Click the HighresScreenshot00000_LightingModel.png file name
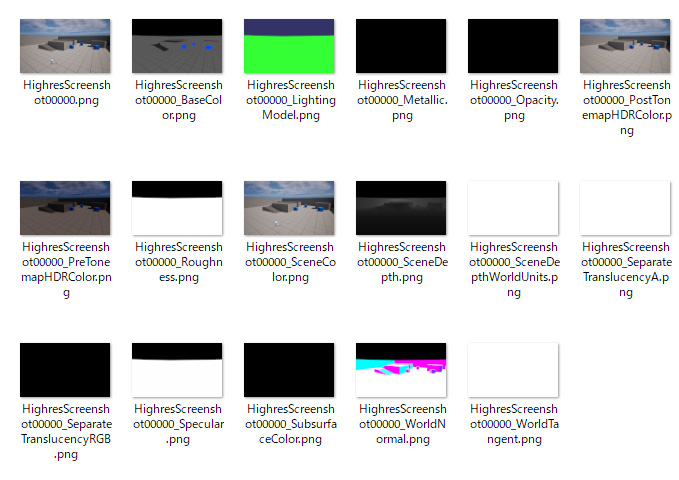This screenshot has height=480, width=679. 291,100
